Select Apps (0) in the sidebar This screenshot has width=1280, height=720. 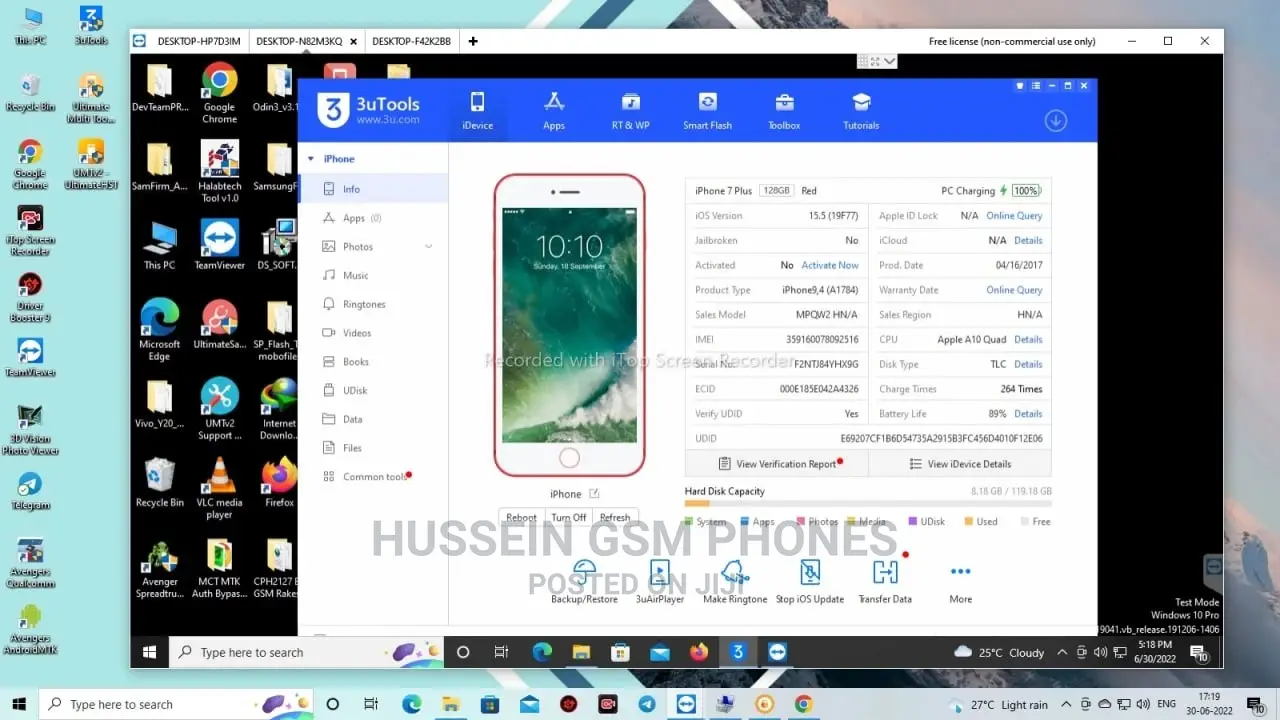coord(373,218)
